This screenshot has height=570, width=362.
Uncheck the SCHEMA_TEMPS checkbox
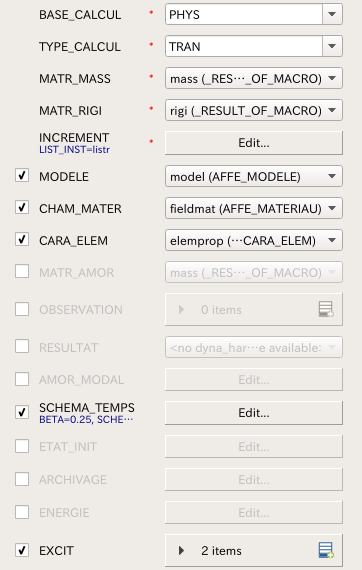tap(22, 412)
